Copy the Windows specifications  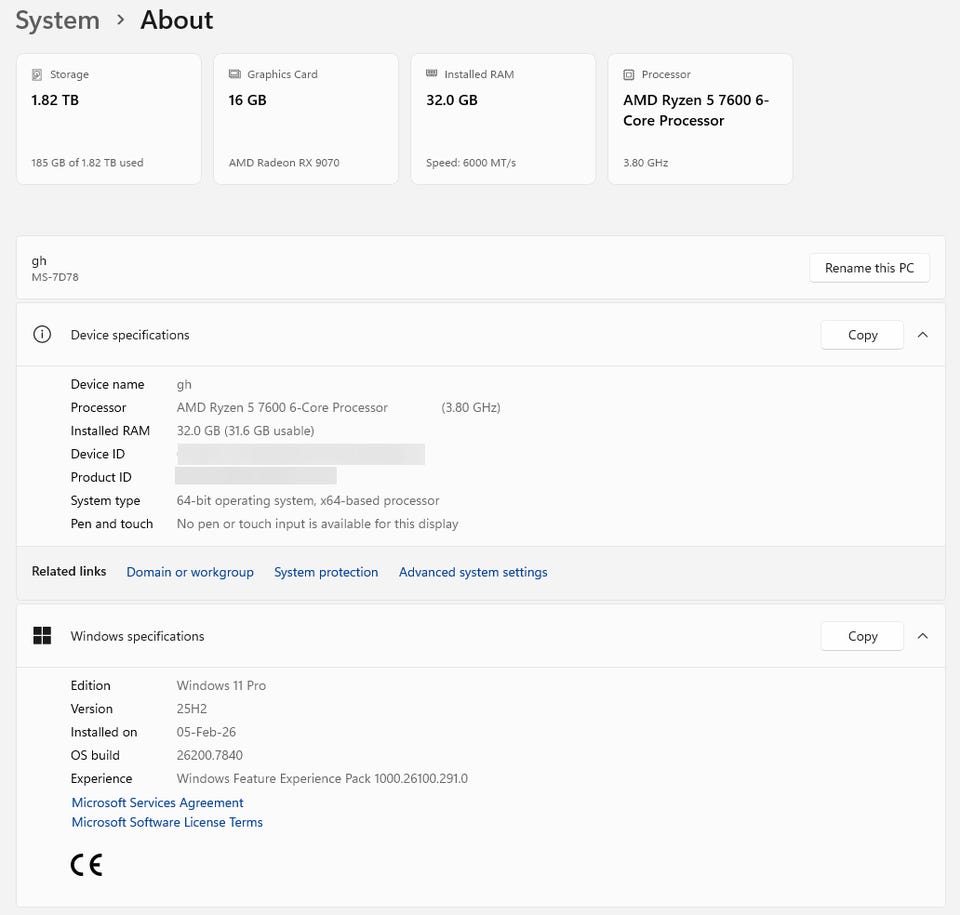click(x=862, y=636)
